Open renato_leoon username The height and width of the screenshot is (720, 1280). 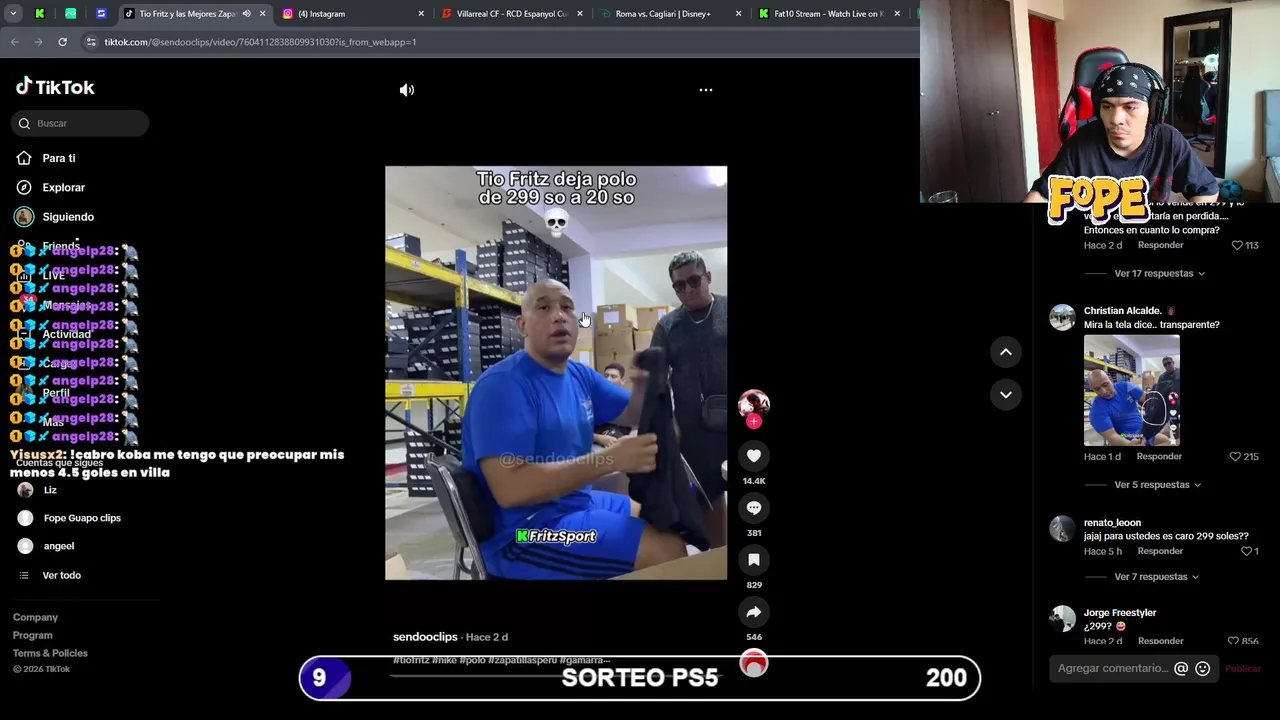tap(1112, 523)
